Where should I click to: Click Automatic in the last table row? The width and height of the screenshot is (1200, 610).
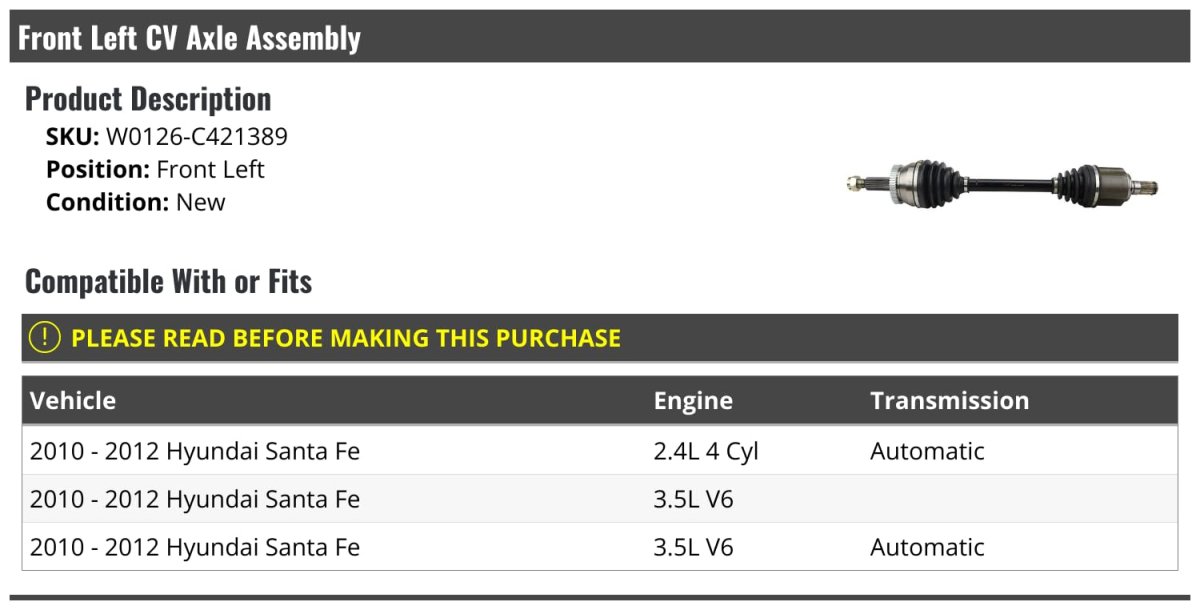tap(927, 547)
